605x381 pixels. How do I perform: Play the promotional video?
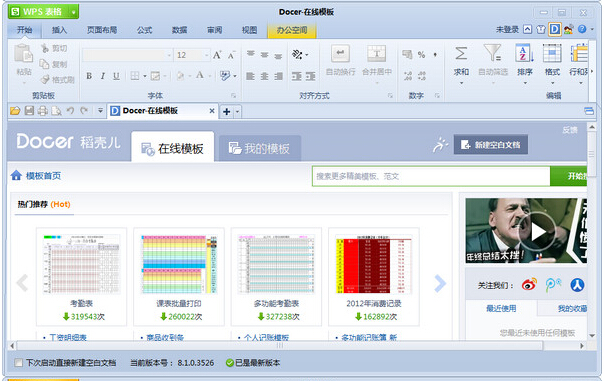[538, 232]
